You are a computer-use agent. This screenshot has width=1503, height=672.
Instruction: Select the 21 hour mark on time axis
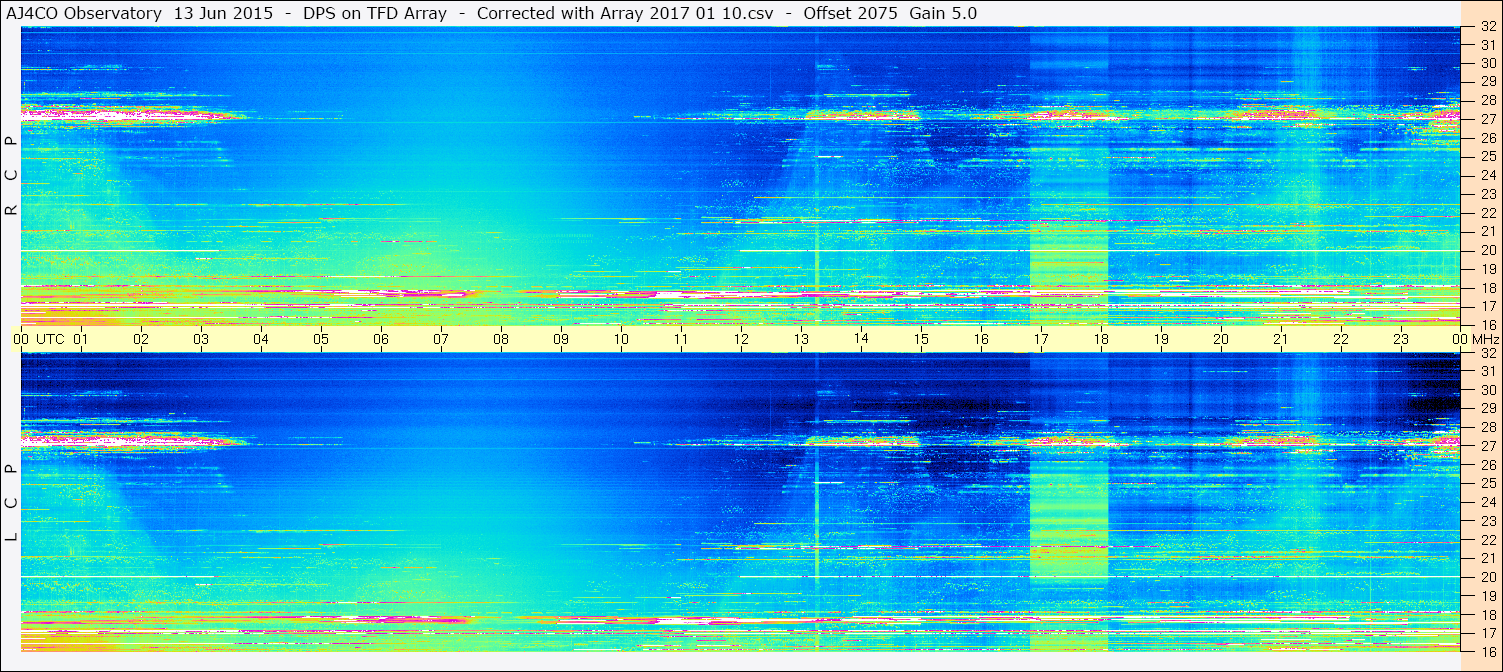(x=1281, y=339)
